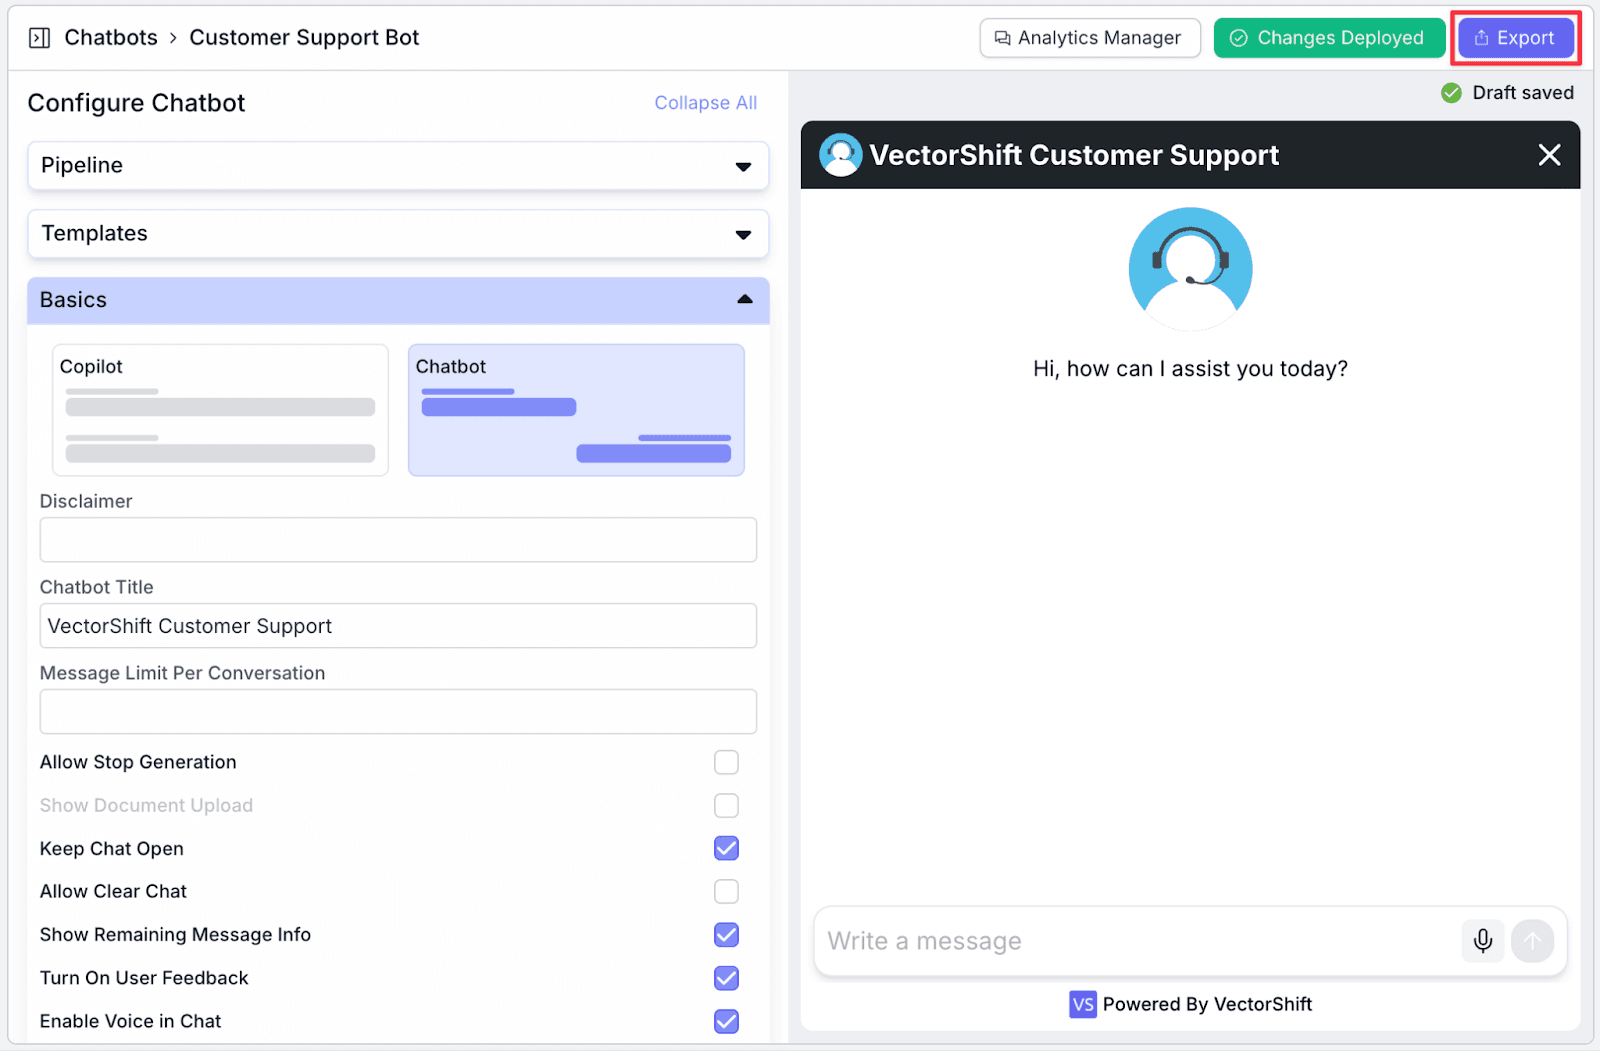The image size is (1600, 1051).
Task: Click the green Draft saved check icon
Action: [x=1451, y=93]
